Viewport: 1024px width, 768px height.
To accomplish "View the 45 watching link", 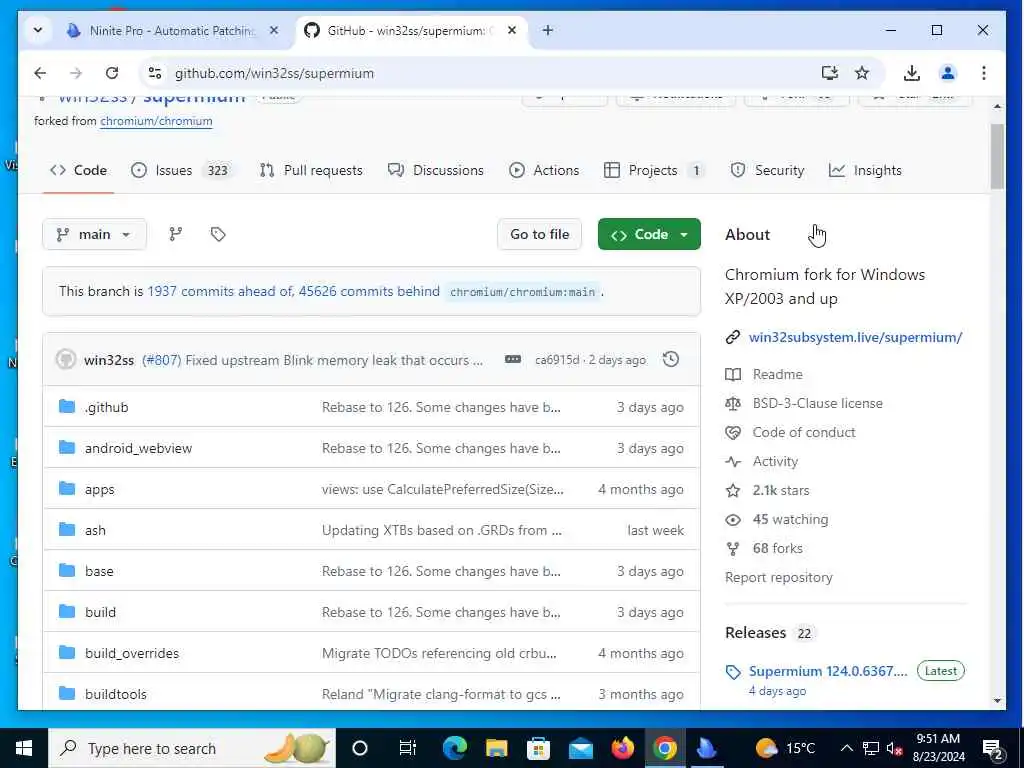I will click(790, 520).
